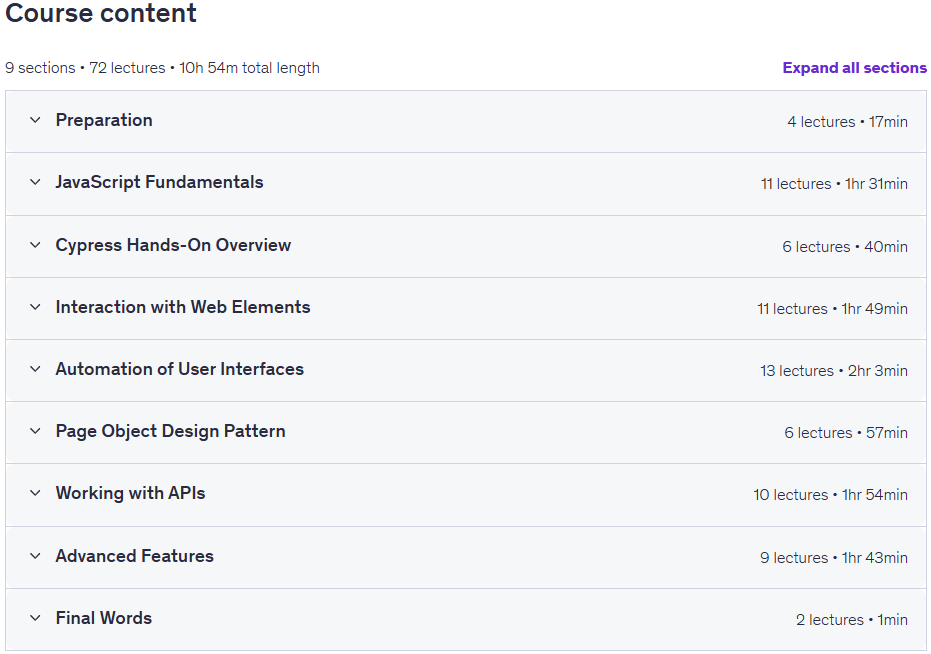Select the Working with APIs title

click(x=130, y=493)
